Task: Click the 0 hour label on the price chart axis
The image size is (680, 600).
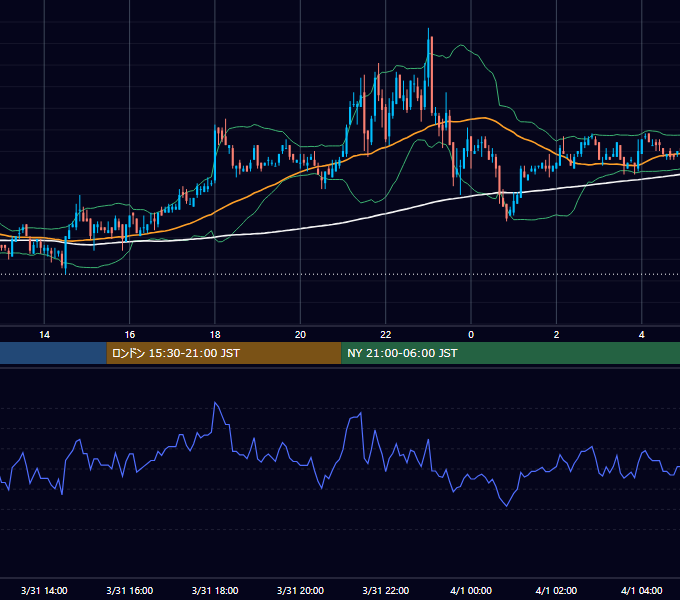Action: 471,335
